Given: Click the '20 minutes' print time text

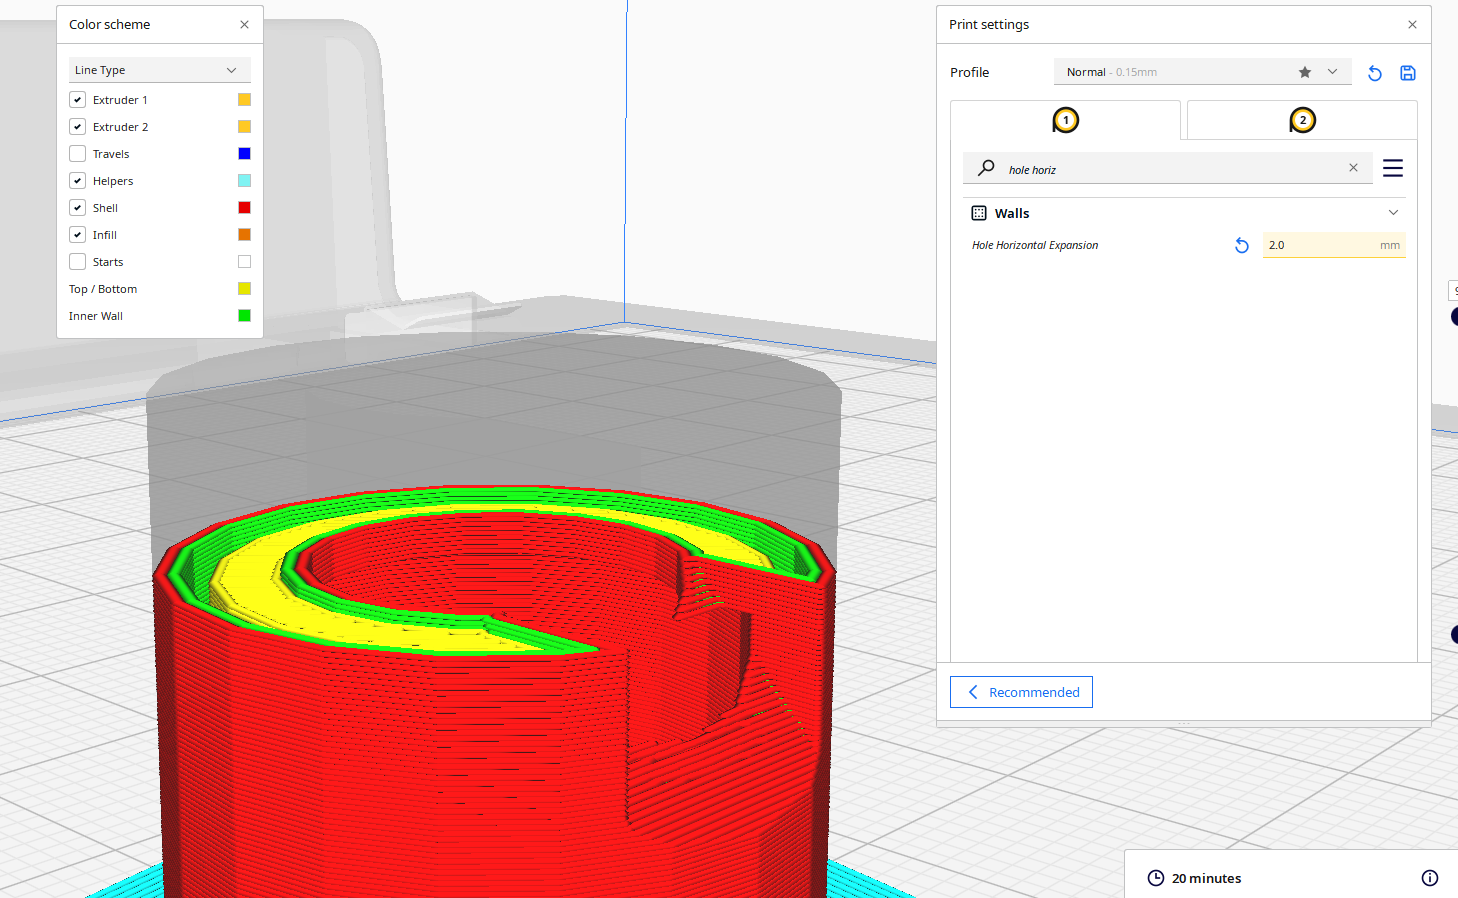Looking at the screenshot, I should (1206, 878).
